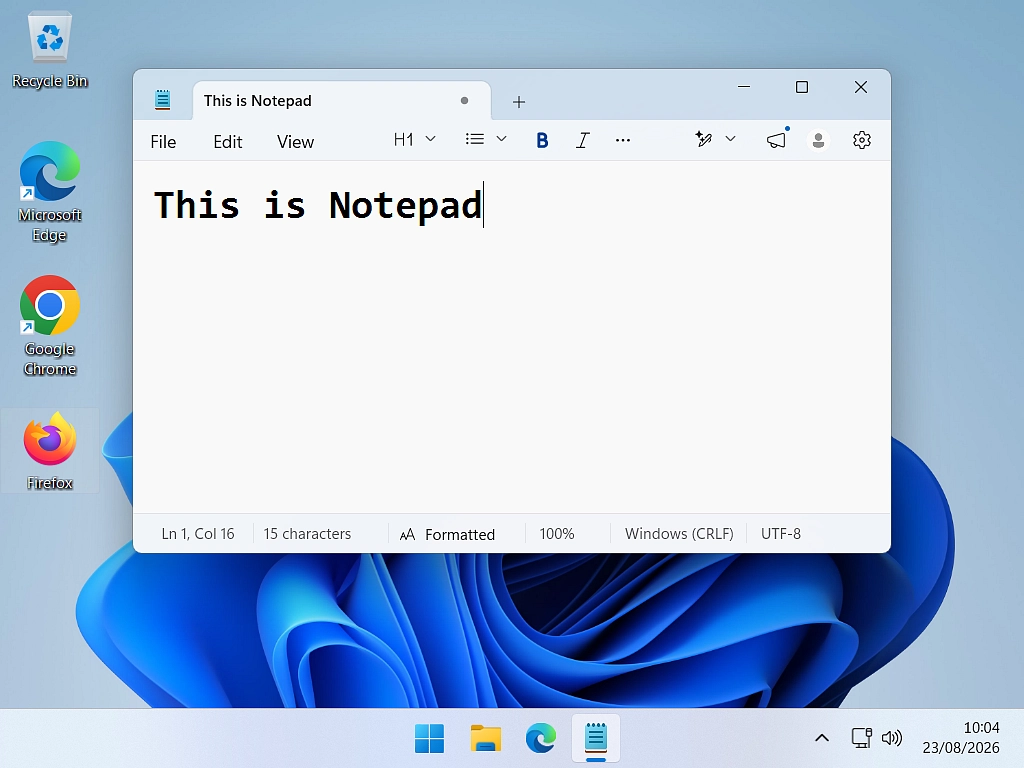
Task: Click the UTF-8 encoding entry
Action: pos(780,534)
